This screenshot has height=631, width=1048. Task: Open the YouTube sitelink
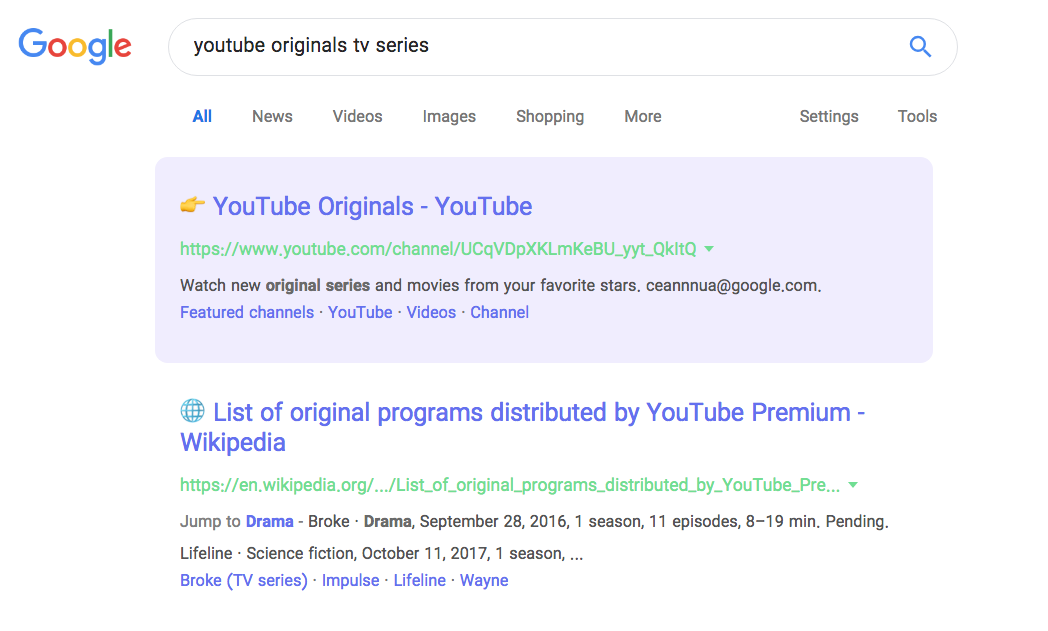(360, 312)
